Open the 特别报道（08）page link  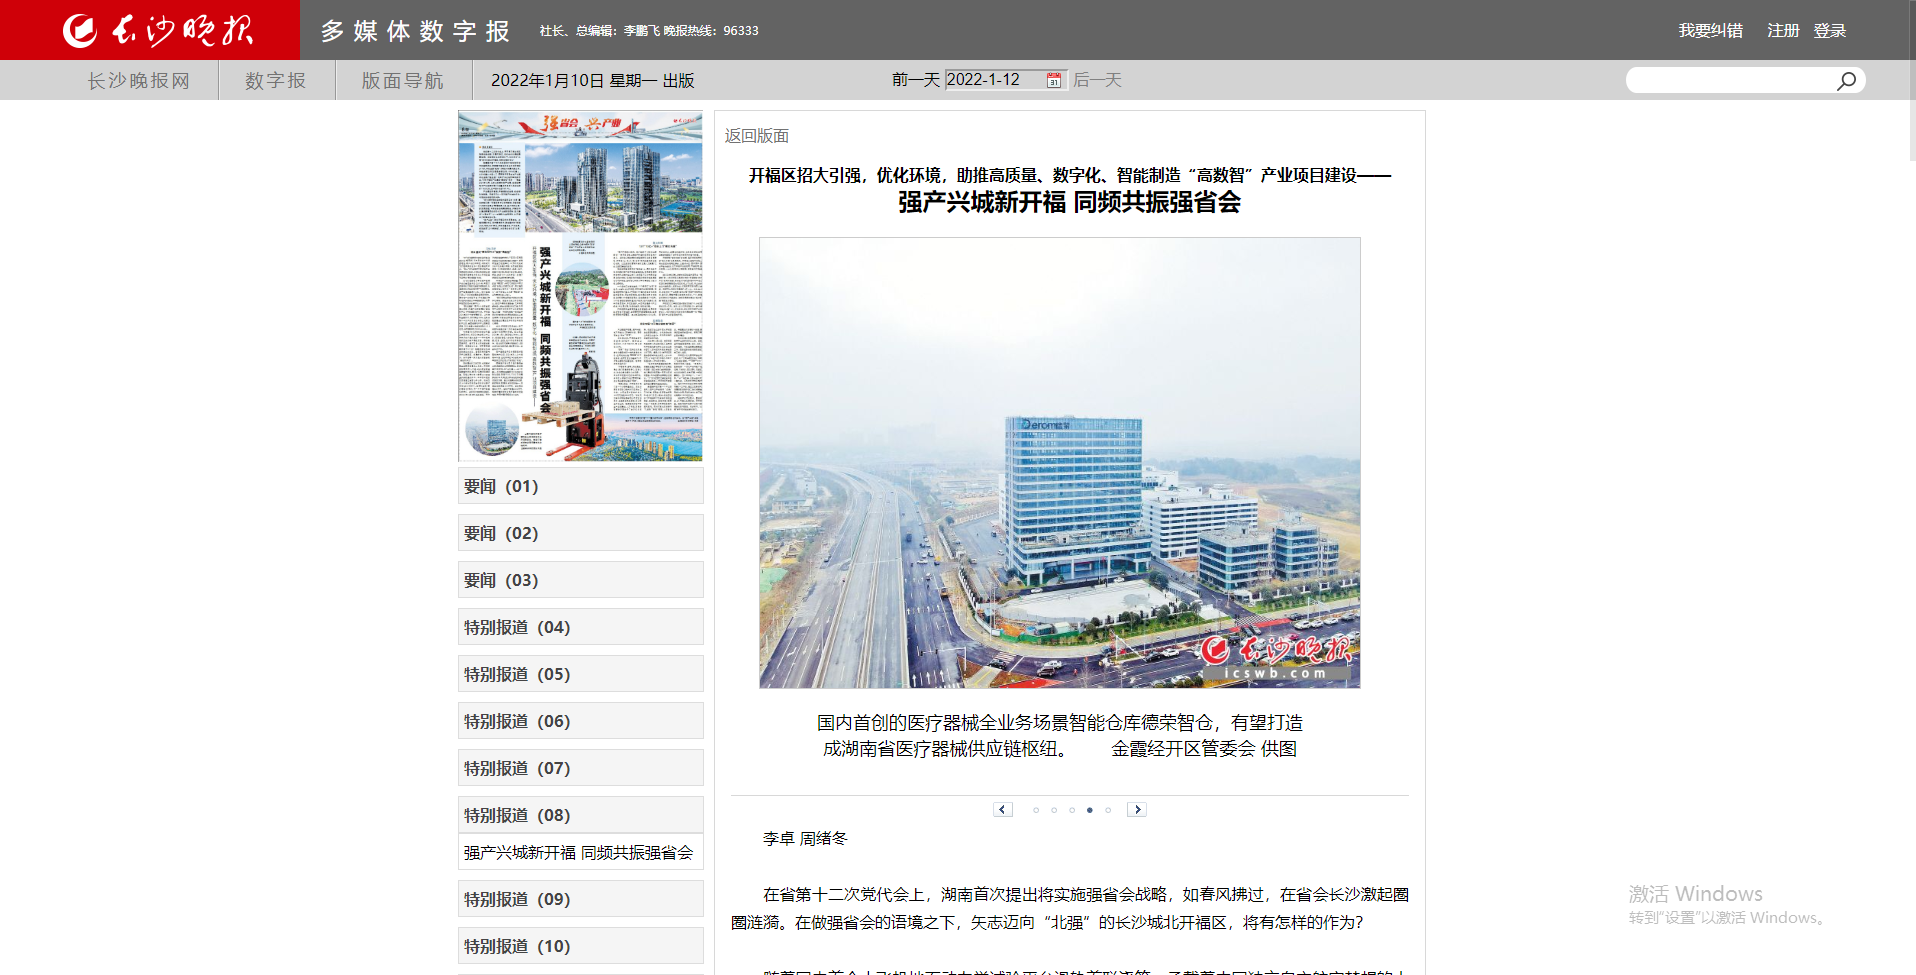[580, 814]
